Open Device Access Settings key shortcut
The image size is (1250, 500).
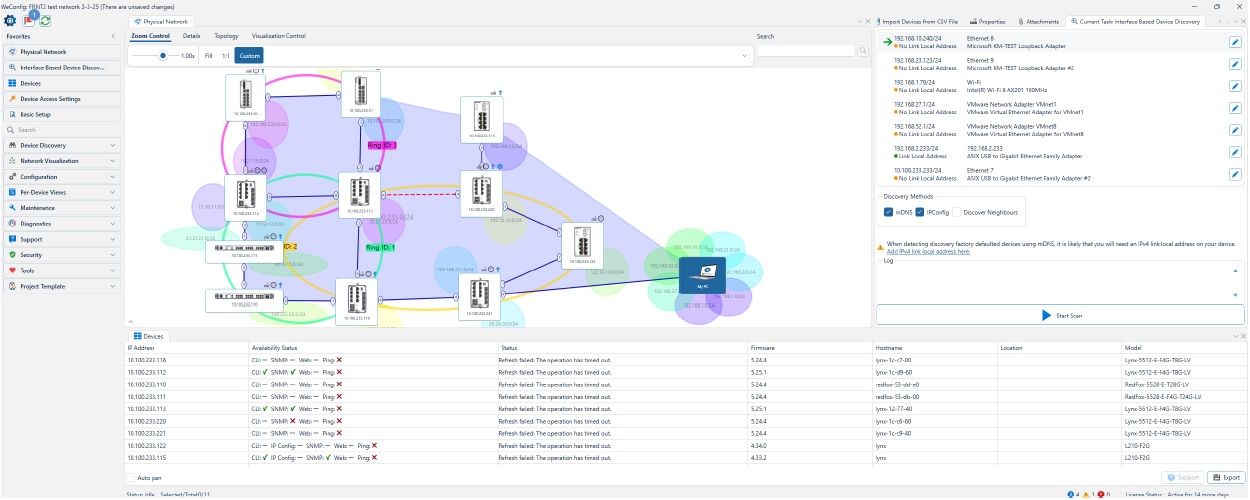pyautogui.click(x=50, y=99)
